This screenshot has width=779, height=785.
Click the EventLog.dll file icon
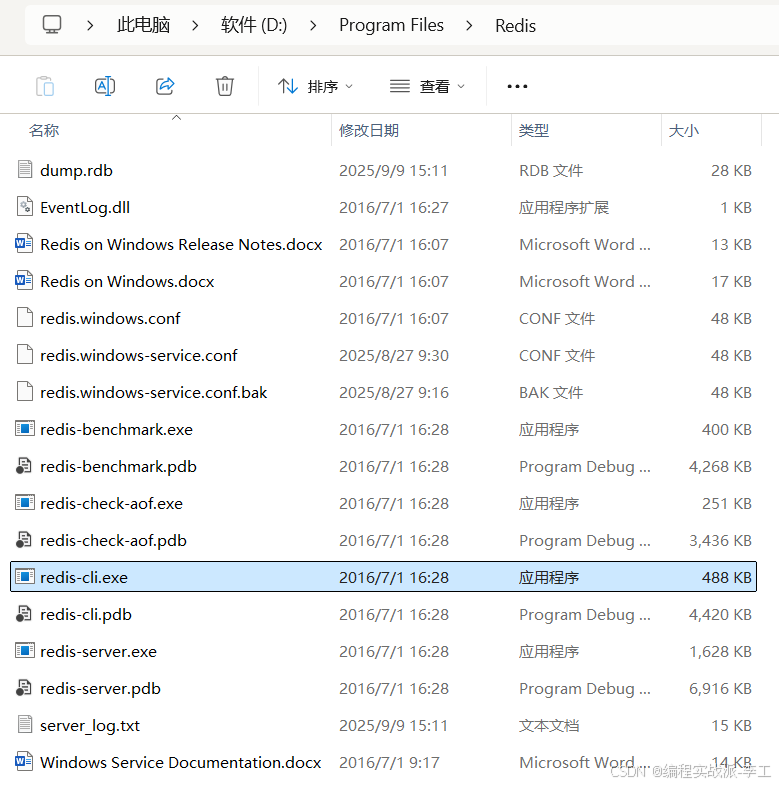coord(25,206)
